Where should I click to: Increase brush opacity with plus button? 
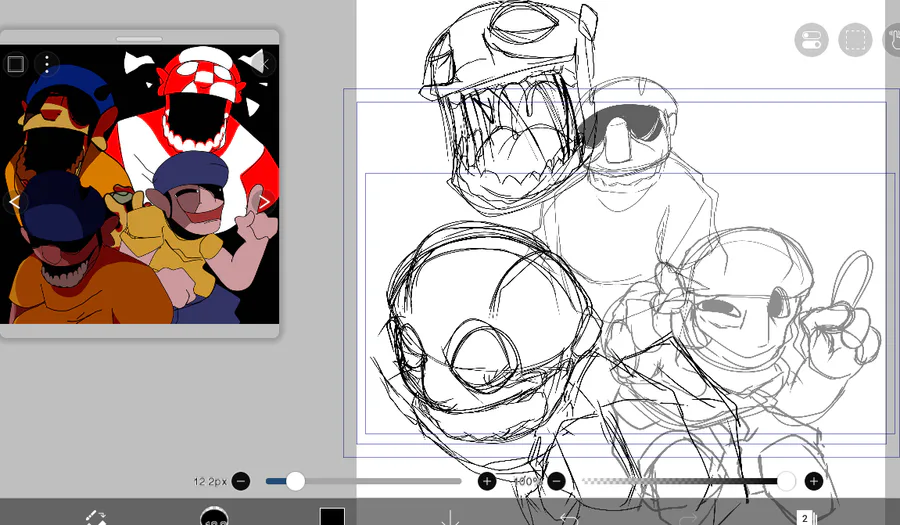pyautogui.click(x=813, y=481)
